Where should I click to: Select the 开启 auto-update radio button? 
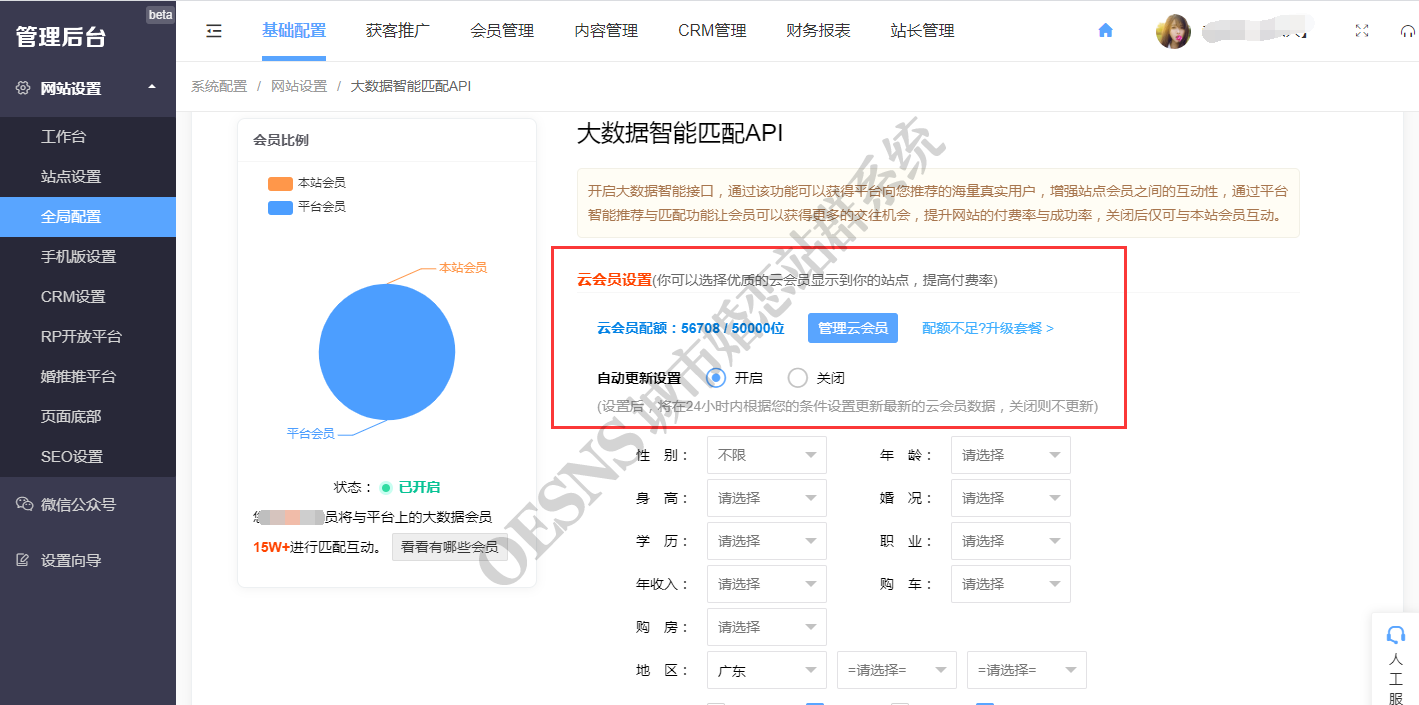(716, 378)
